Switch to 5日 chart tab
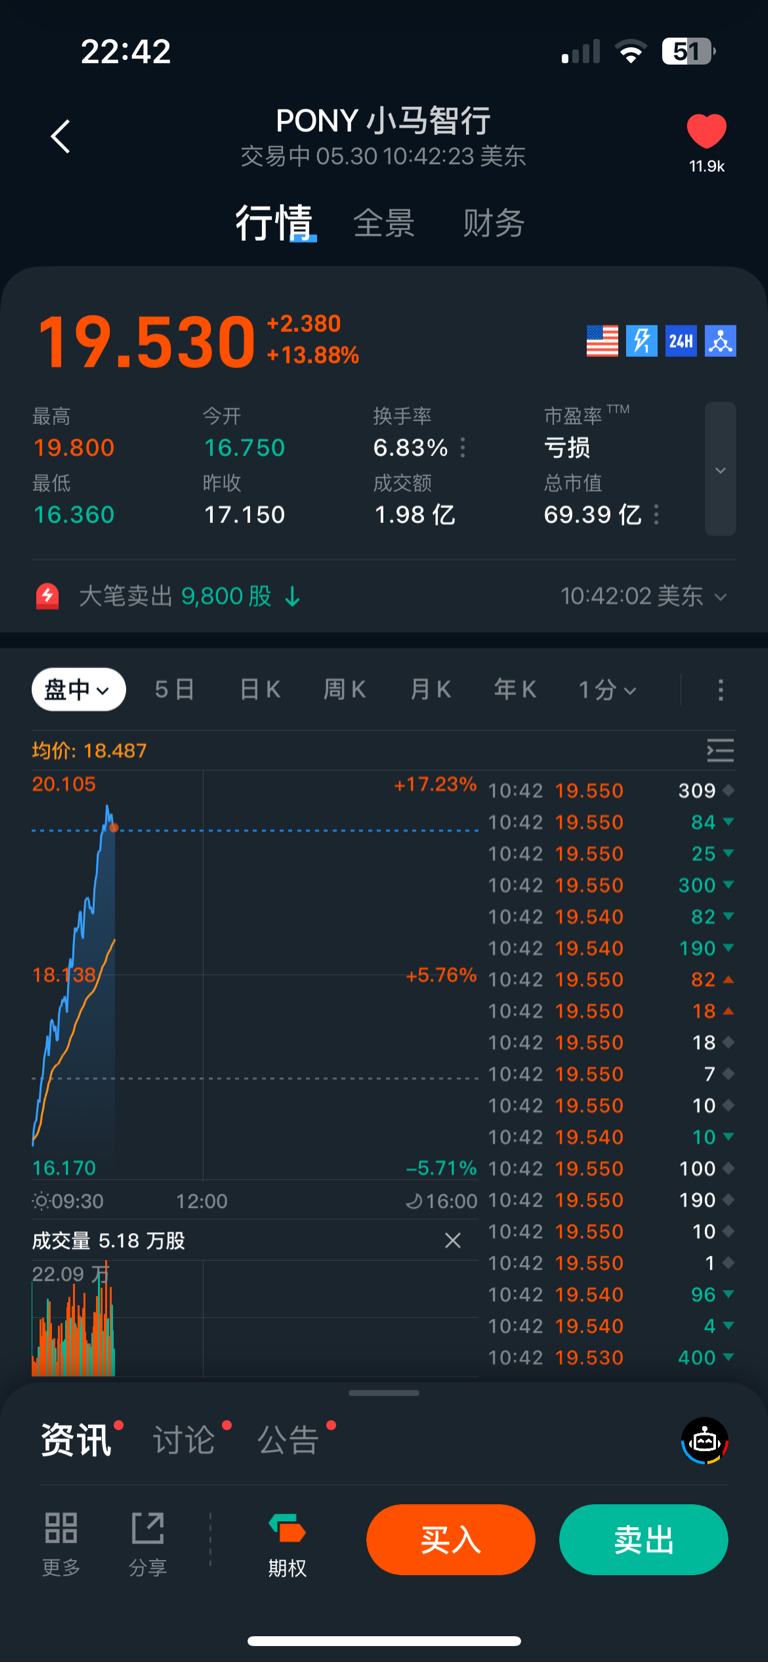This screenshot has width=768, height=1663. tap(175, 690)
